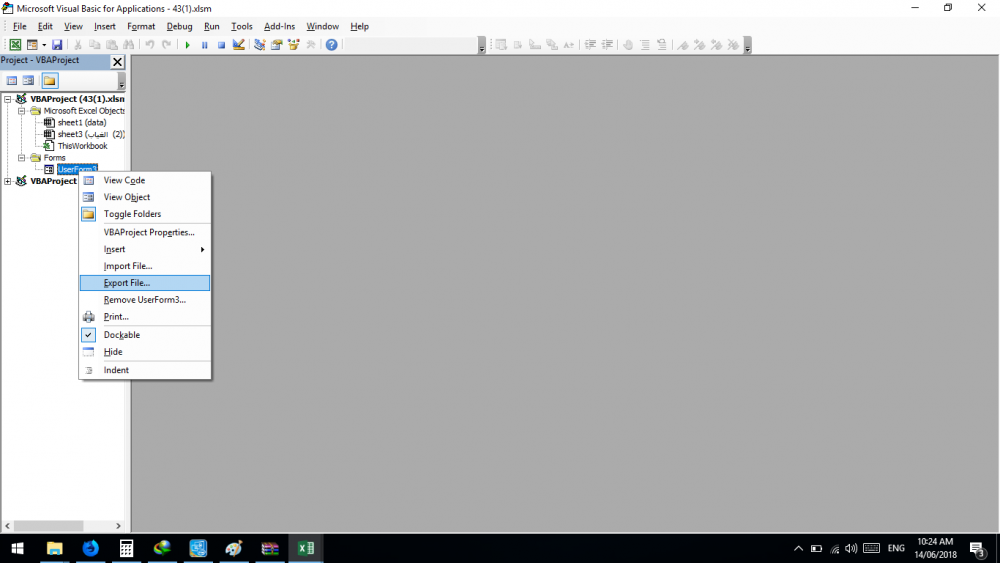Viewport: 1000px width, 563px height.
Task: Open Excel from the Windows taskbar
Action: coord(305,548)
